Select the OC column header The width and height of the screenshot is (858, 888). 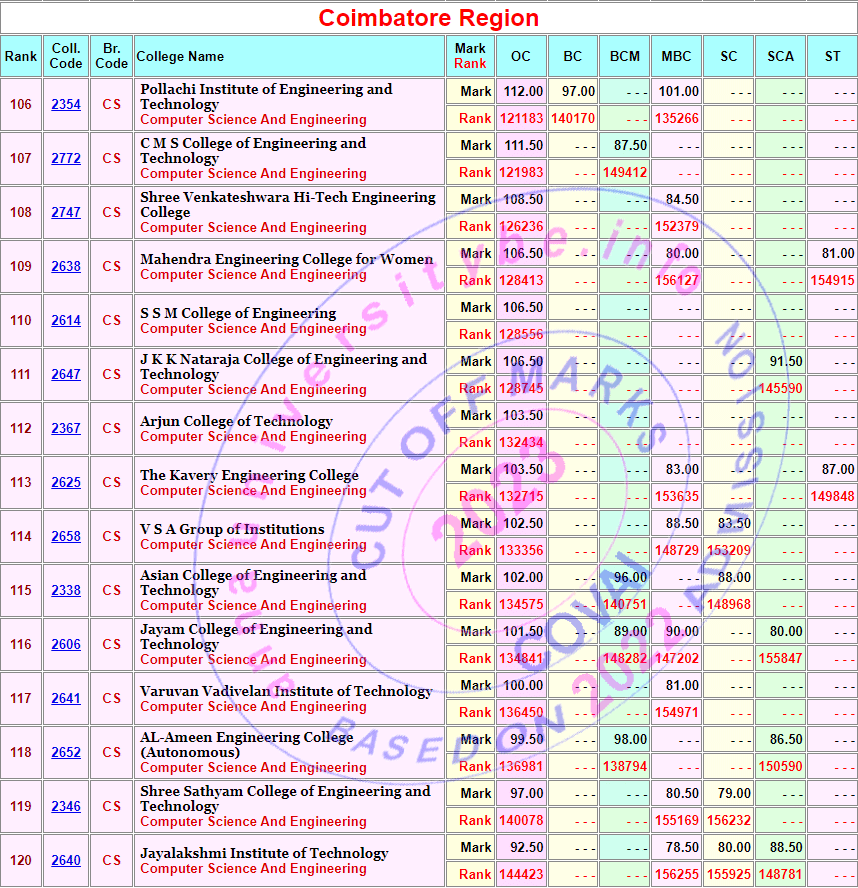click(521, 56)
